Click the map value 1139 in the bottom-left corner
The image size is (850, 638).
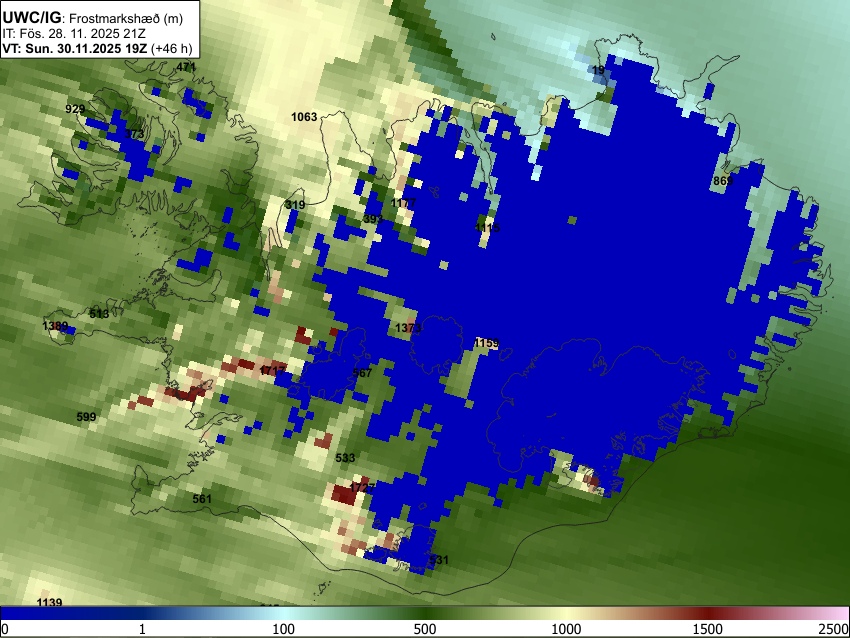(x=49, y=602)
